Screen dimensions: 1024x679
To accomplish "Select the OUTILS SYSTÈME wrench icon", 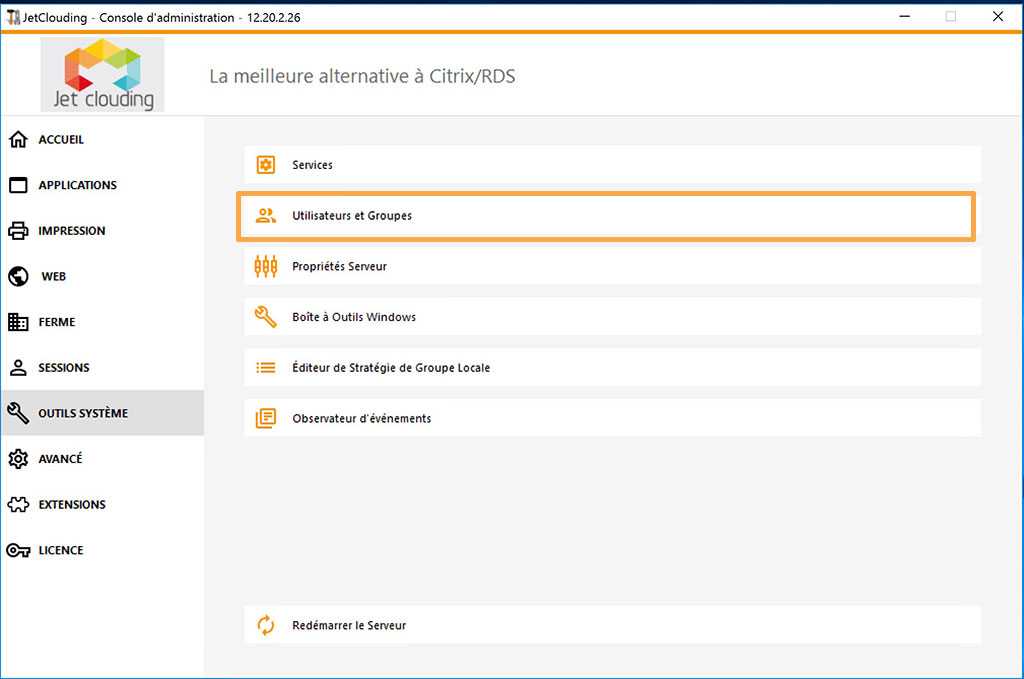I will point(18,412).
